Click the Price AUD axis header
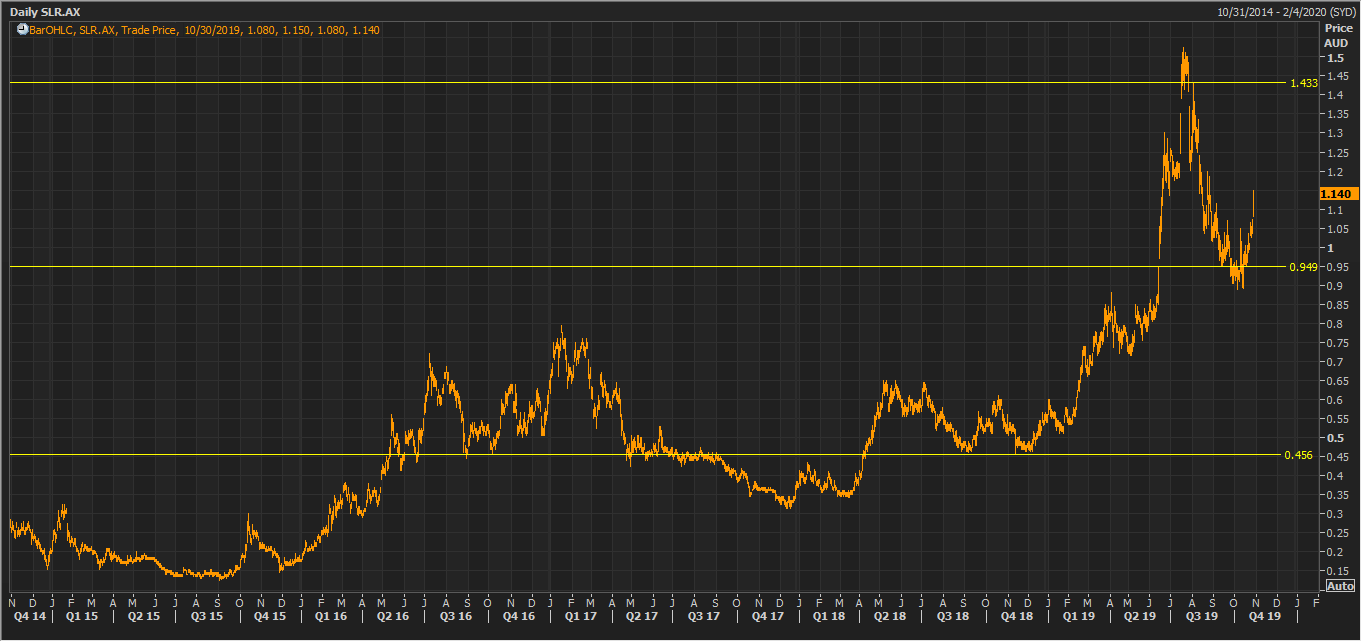The width and height of the screenshot is (1362, 642). coord(1336,36)
